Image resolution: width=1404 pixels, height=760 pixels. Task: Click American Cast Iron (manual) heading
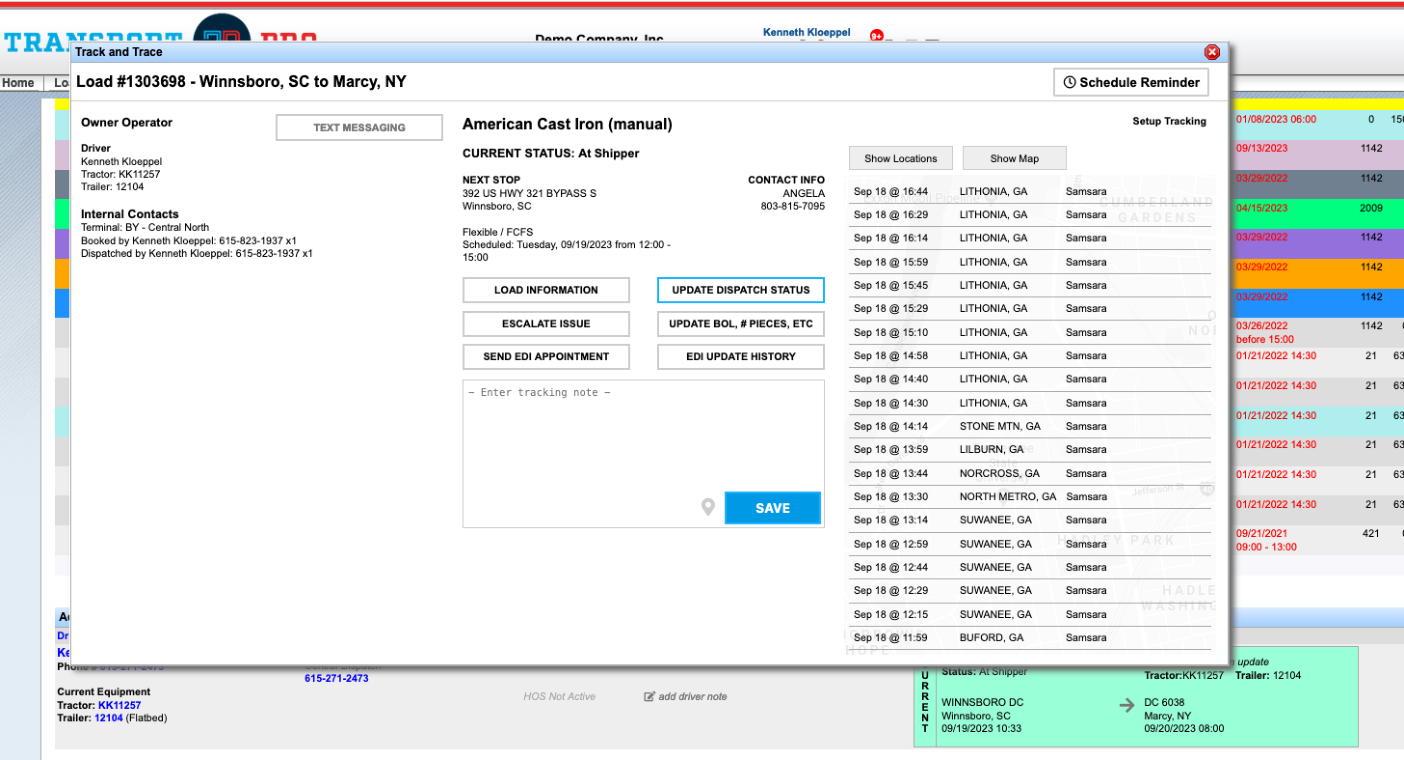pyautogui.click(x=567, y=124)
